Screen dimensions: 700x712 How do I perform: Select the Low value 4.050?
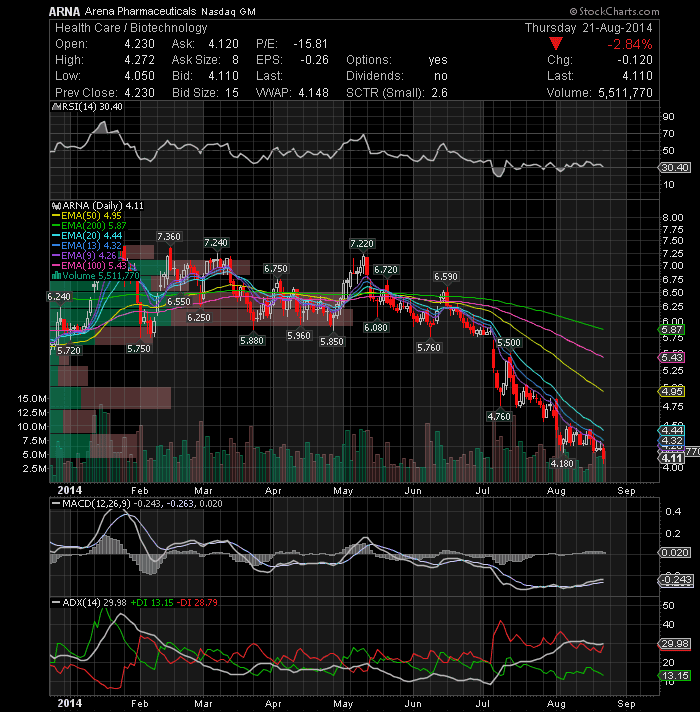(139, 76)
